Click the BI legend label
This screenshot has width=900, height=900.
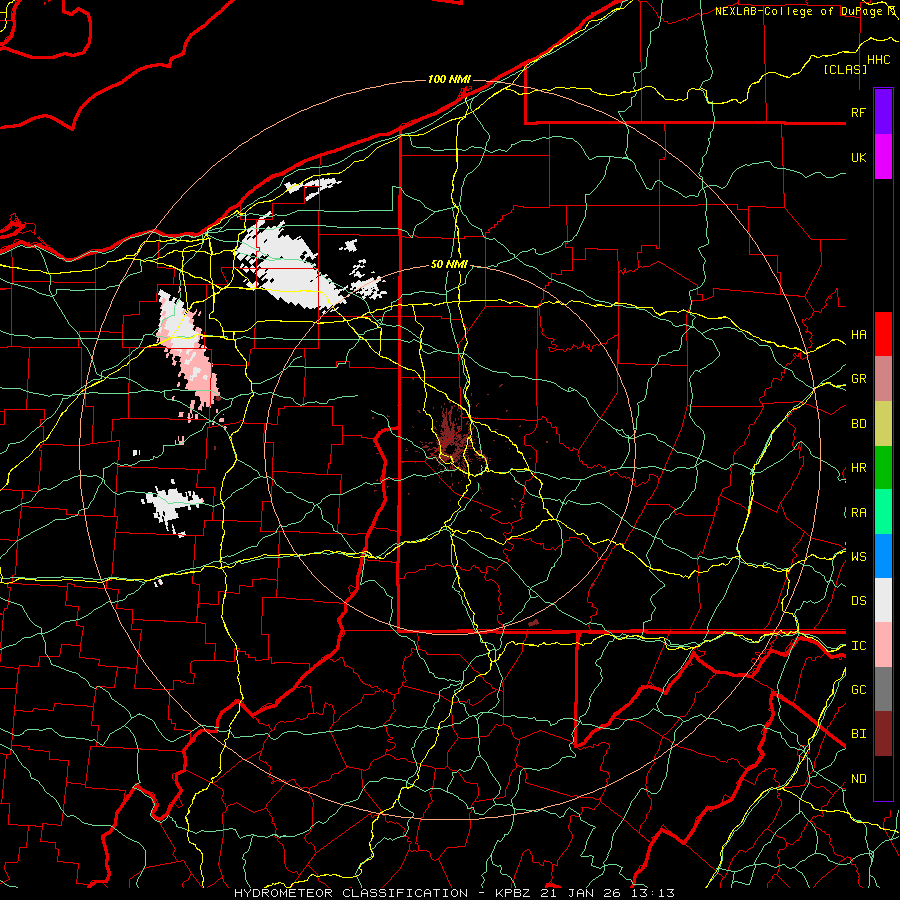point(859,734)
